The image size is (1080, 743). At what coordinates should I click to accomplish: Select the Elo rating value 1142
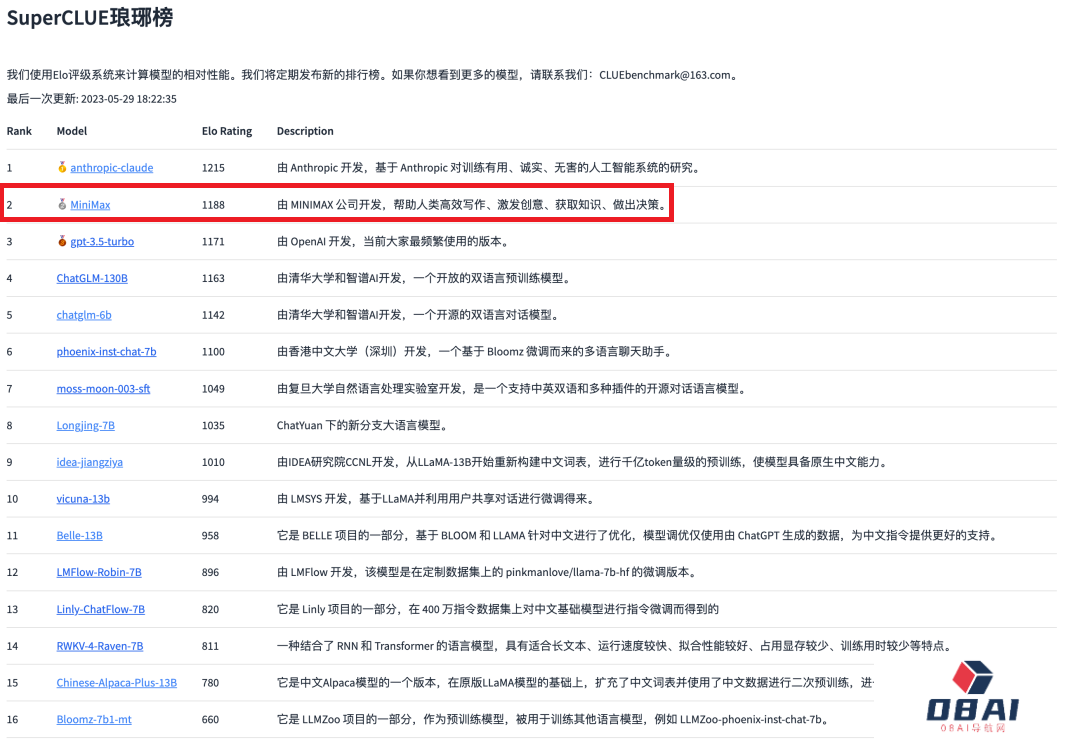click(x=213, y=315)
